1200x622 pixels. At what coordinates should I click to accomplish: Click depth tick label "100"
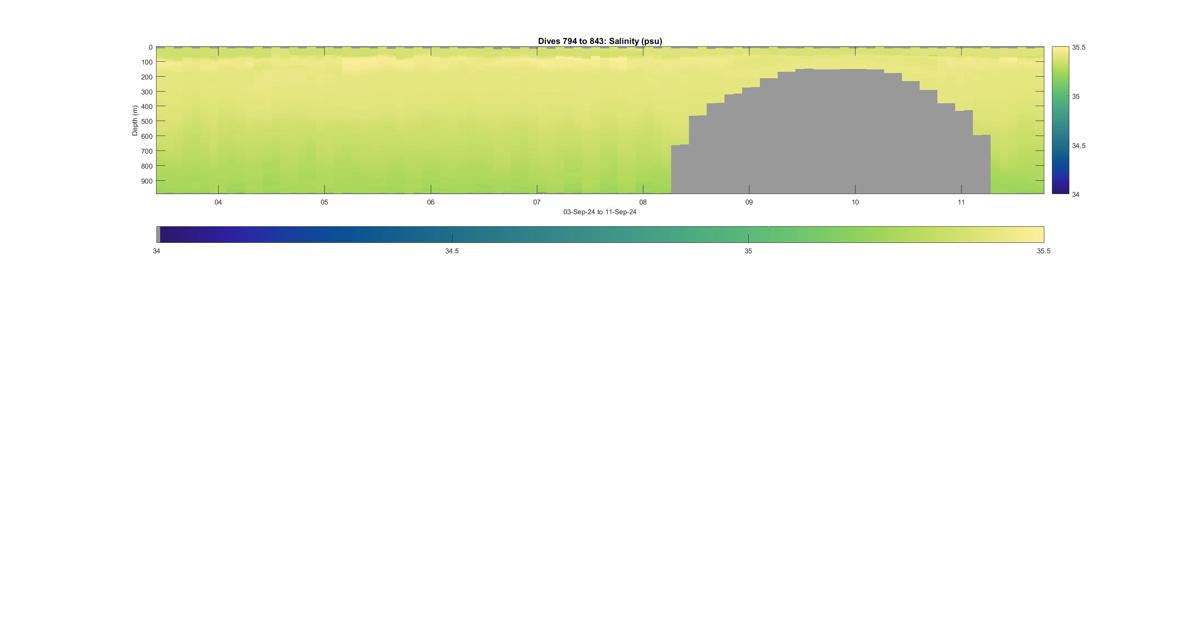pos(146,62)
